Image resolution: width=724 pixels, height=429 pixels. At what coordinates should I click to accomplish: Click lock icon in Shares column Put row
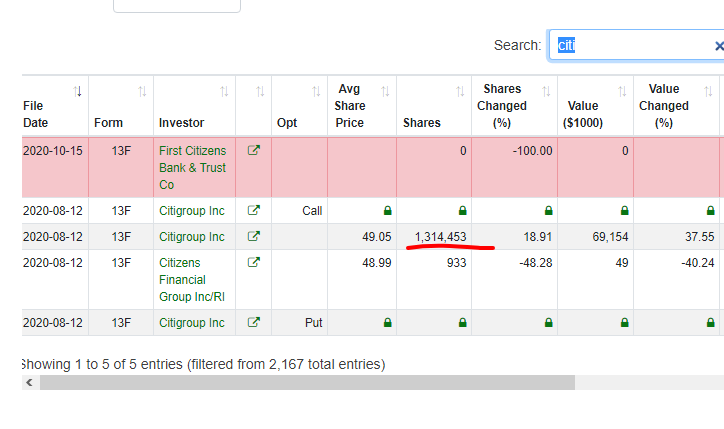[461, 323]
